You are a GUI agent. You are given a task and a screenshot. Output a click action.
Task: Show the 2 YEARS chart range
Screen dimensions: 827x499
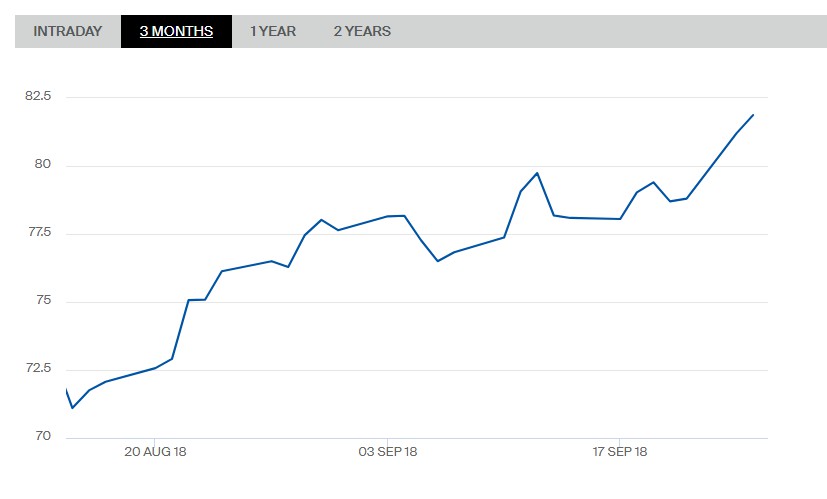[362, 31]
